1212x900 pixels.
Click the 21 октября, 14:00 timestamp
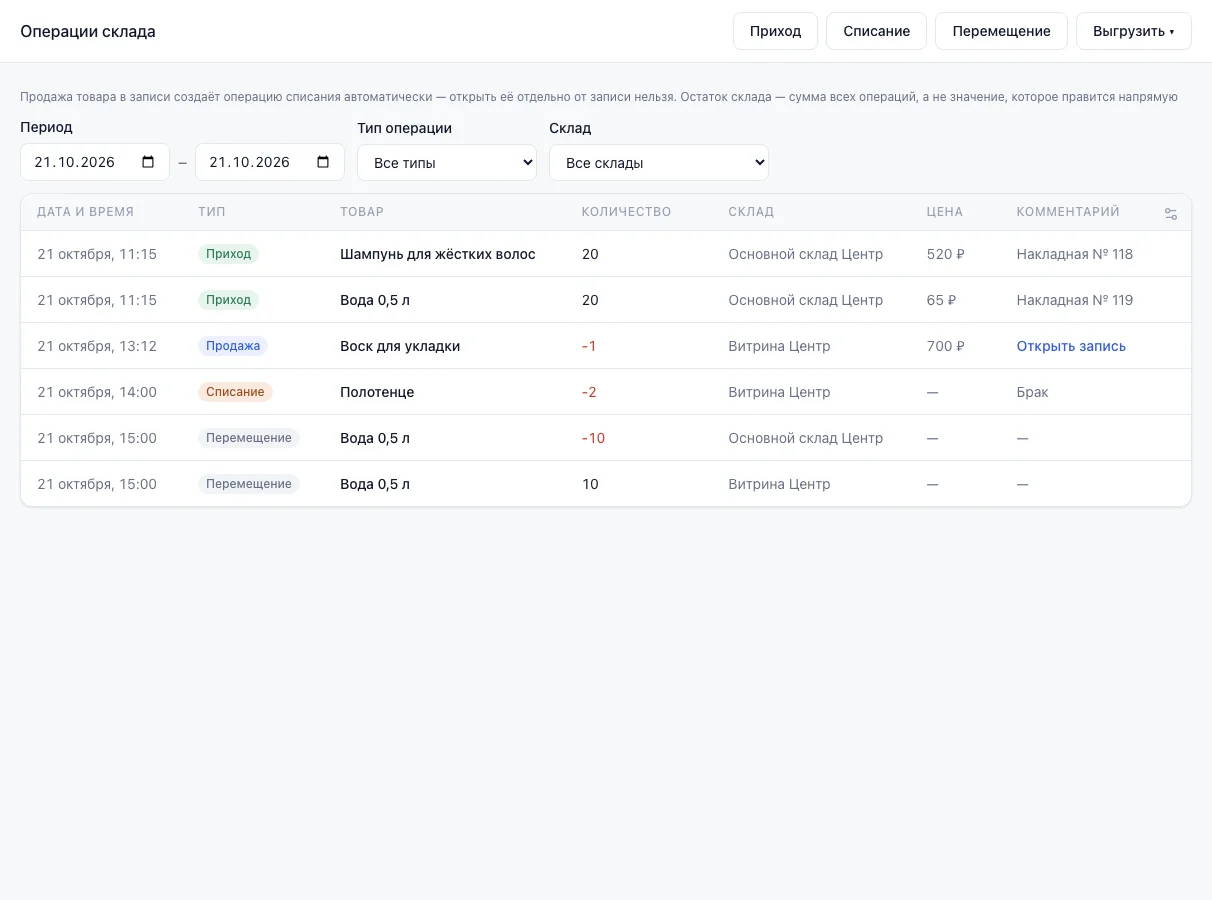point(97,392)
